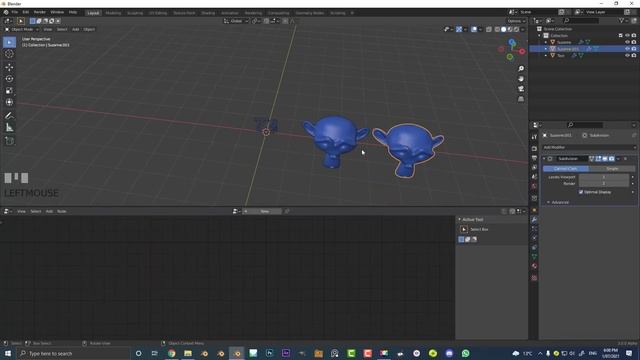Hide Text object via eye icon
640x360 pixels.
point(627,56)
